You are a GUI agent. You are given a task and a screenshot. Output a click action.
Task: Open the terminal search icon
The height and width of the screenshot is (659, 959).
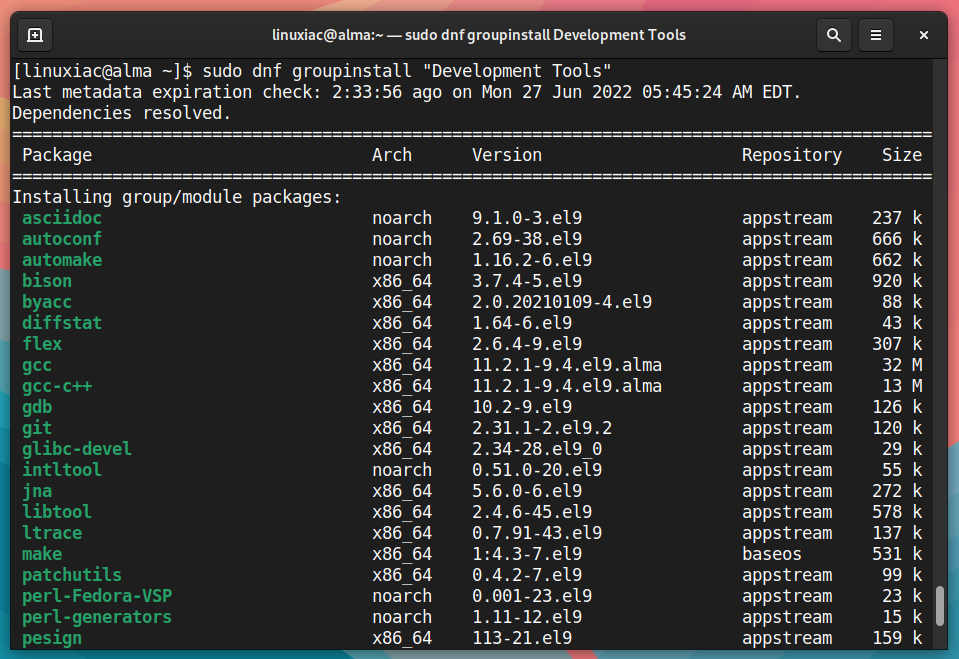(x=834, y=35)
